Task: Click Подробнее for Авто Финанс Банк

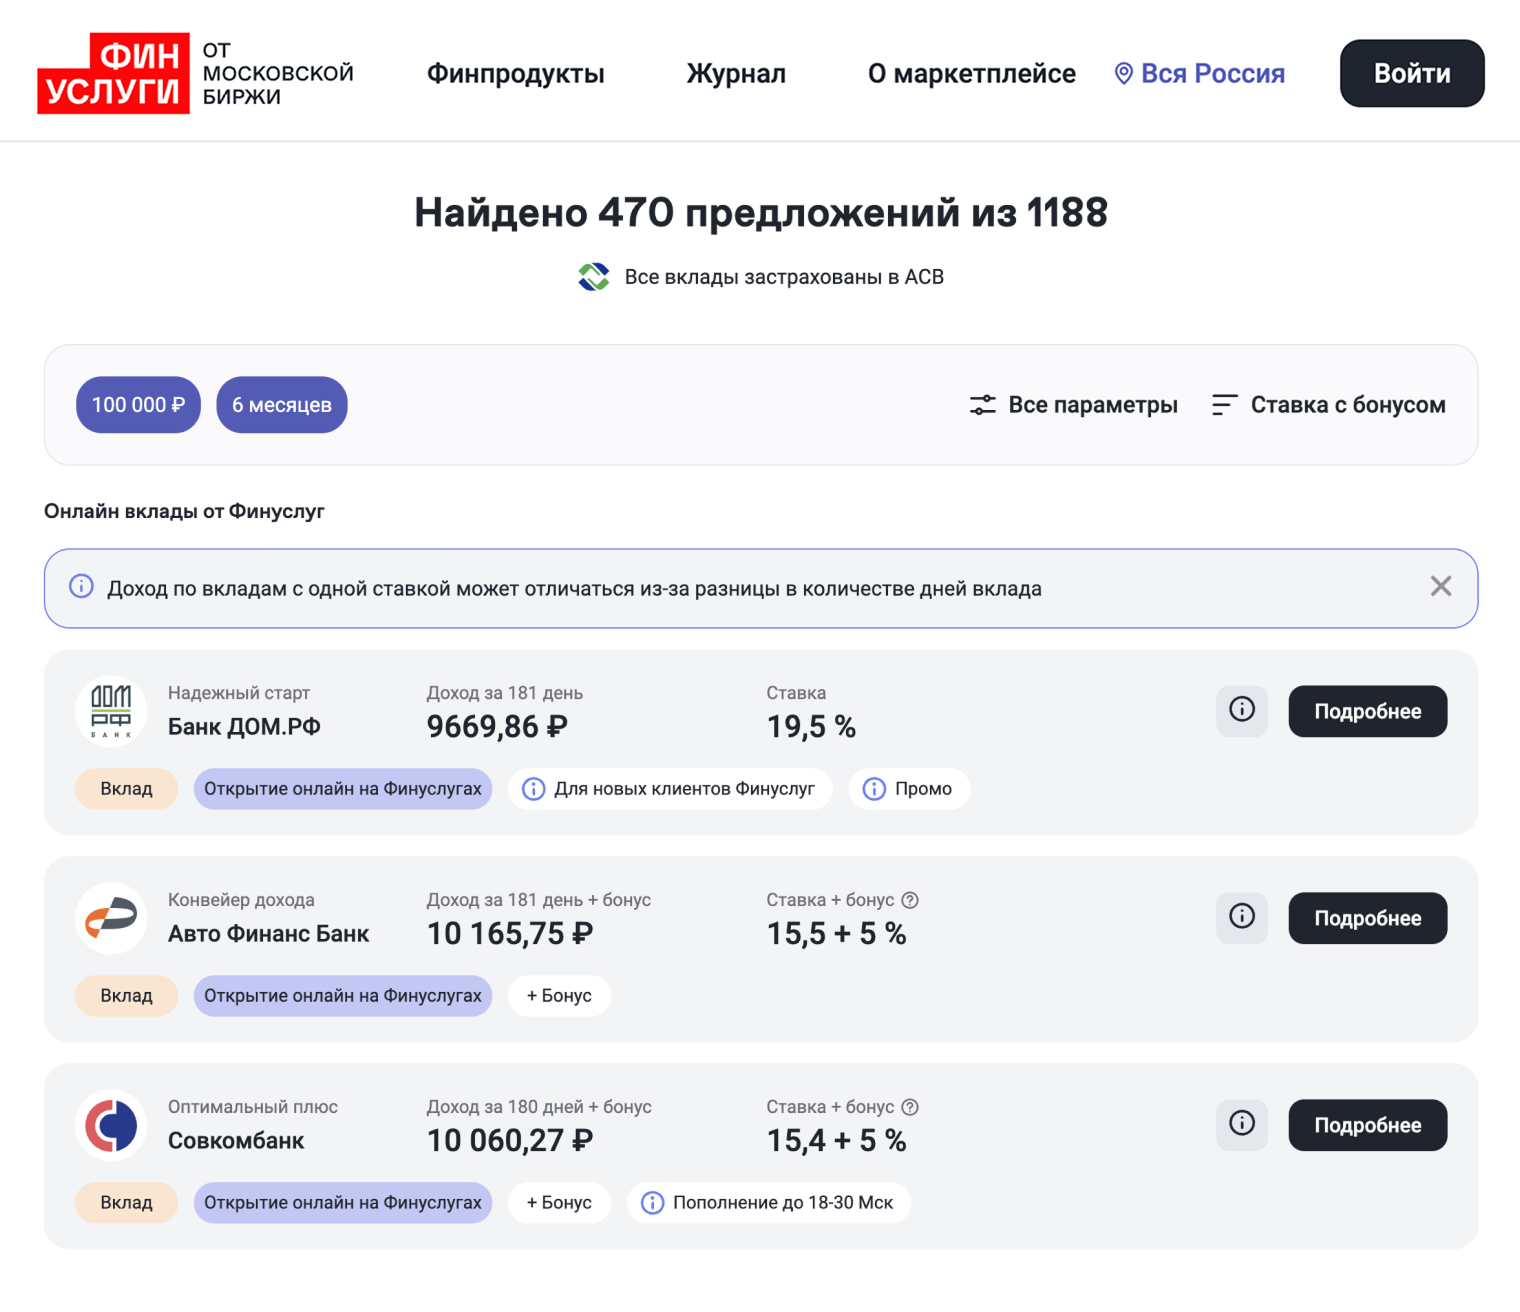Action: (x=1367, y=918)
